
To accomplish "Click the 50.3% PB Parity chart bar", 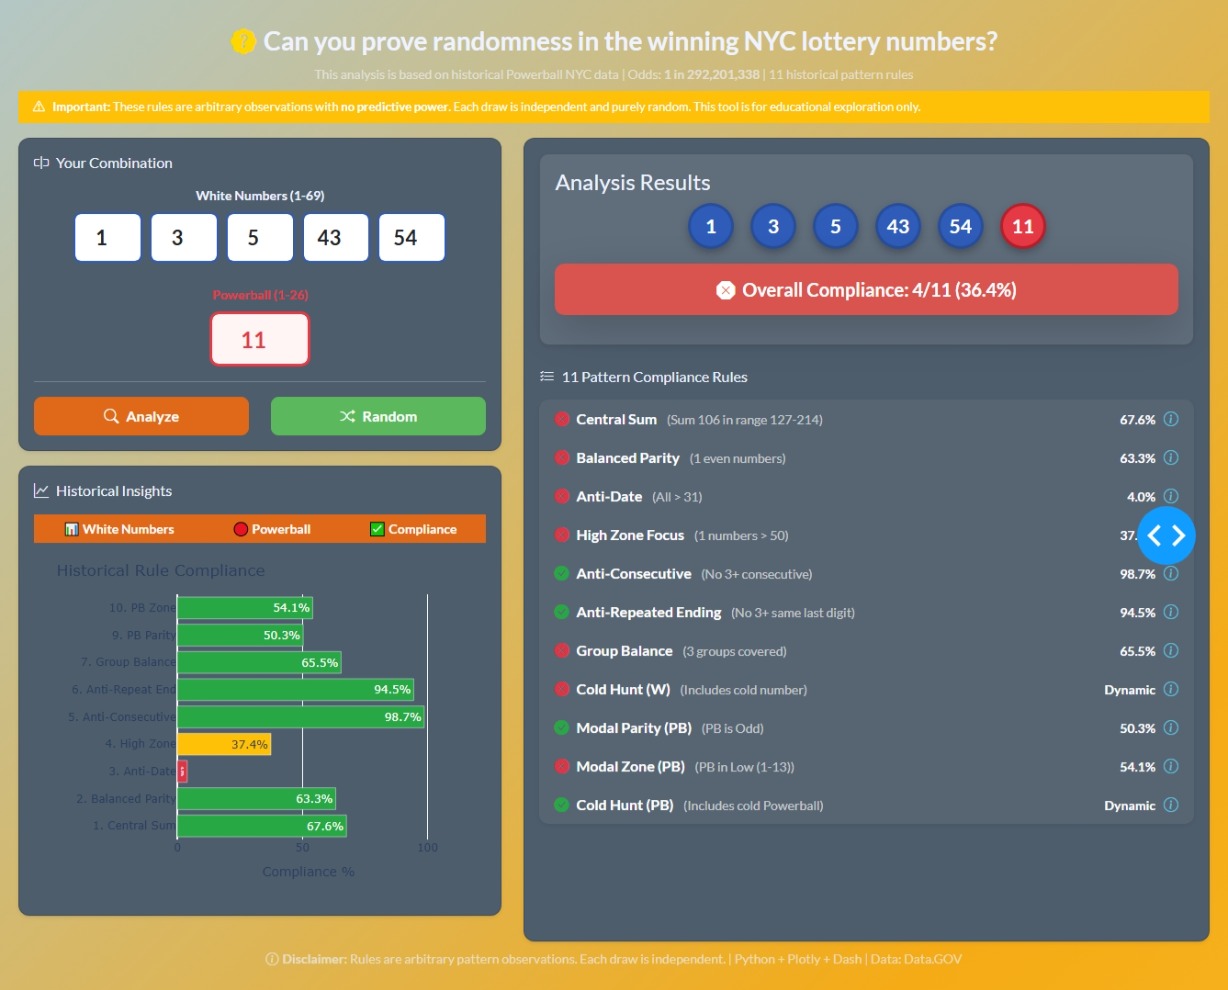I will (240, 635).
